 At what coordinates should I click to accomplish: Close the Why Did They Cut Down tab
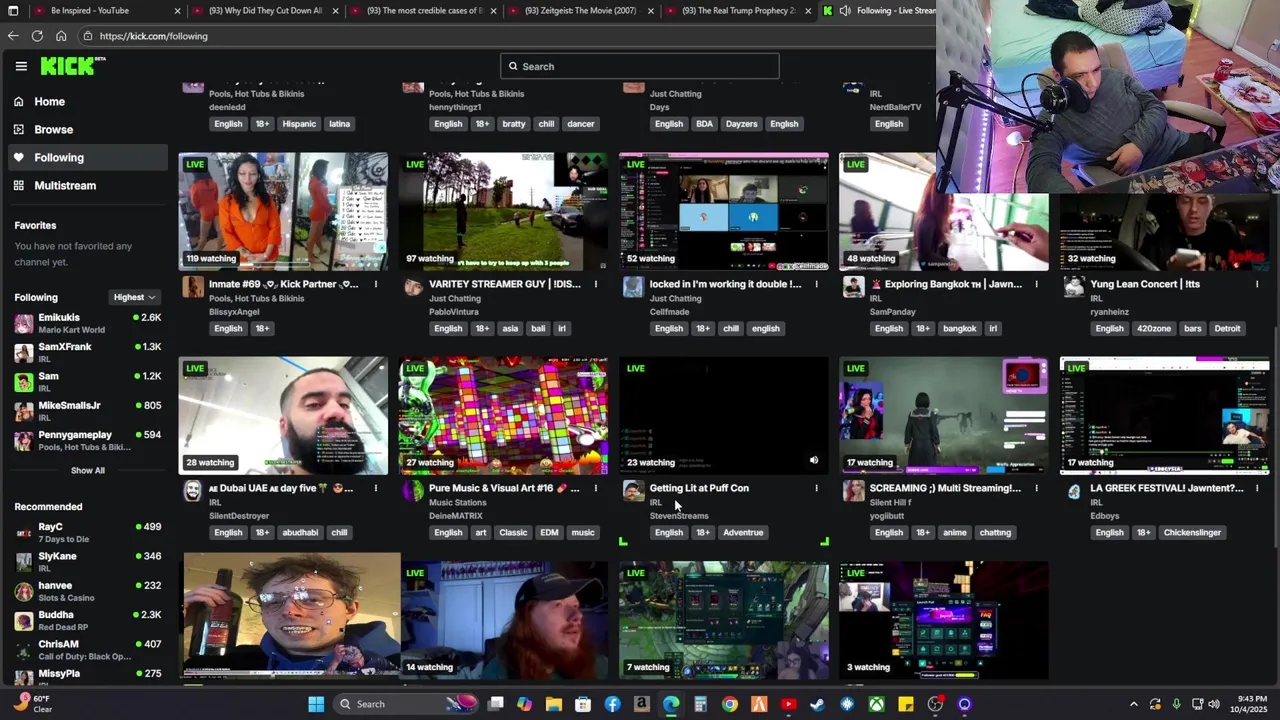tap(335, 11)
